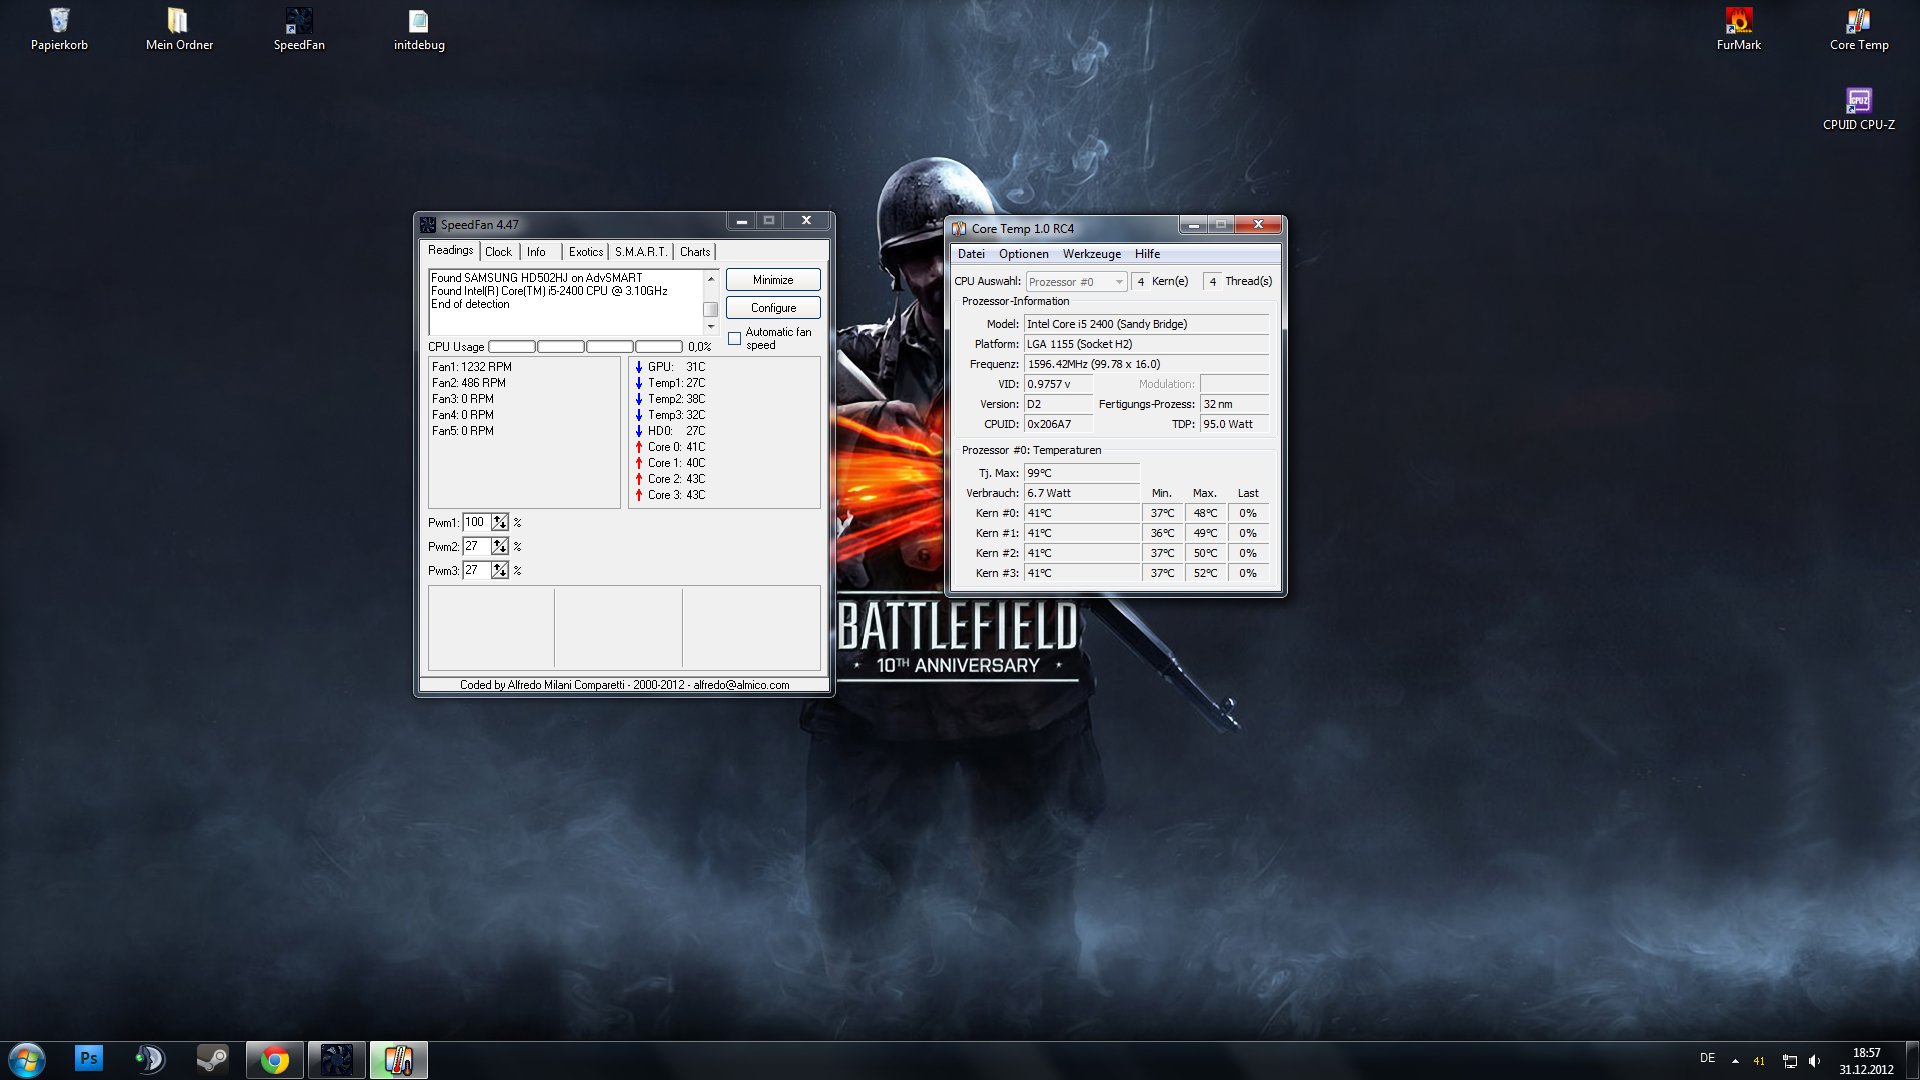Show hidden system tray icons

(x=1735, y=1060)
